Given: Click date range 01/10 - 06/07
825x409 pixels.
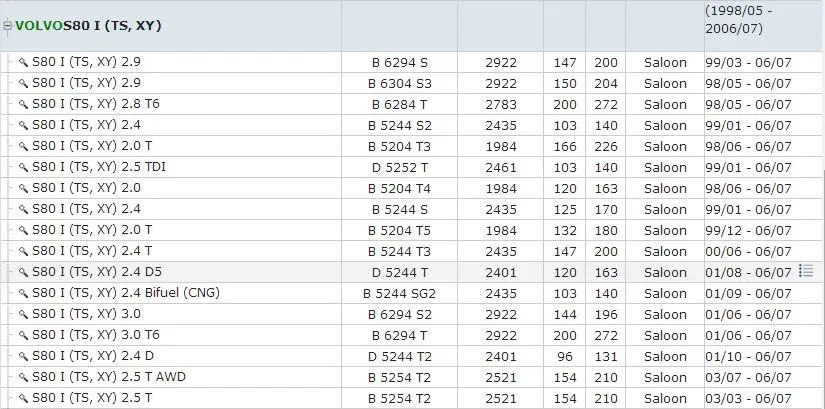Looking at the screenshot, I should [748, 357].
